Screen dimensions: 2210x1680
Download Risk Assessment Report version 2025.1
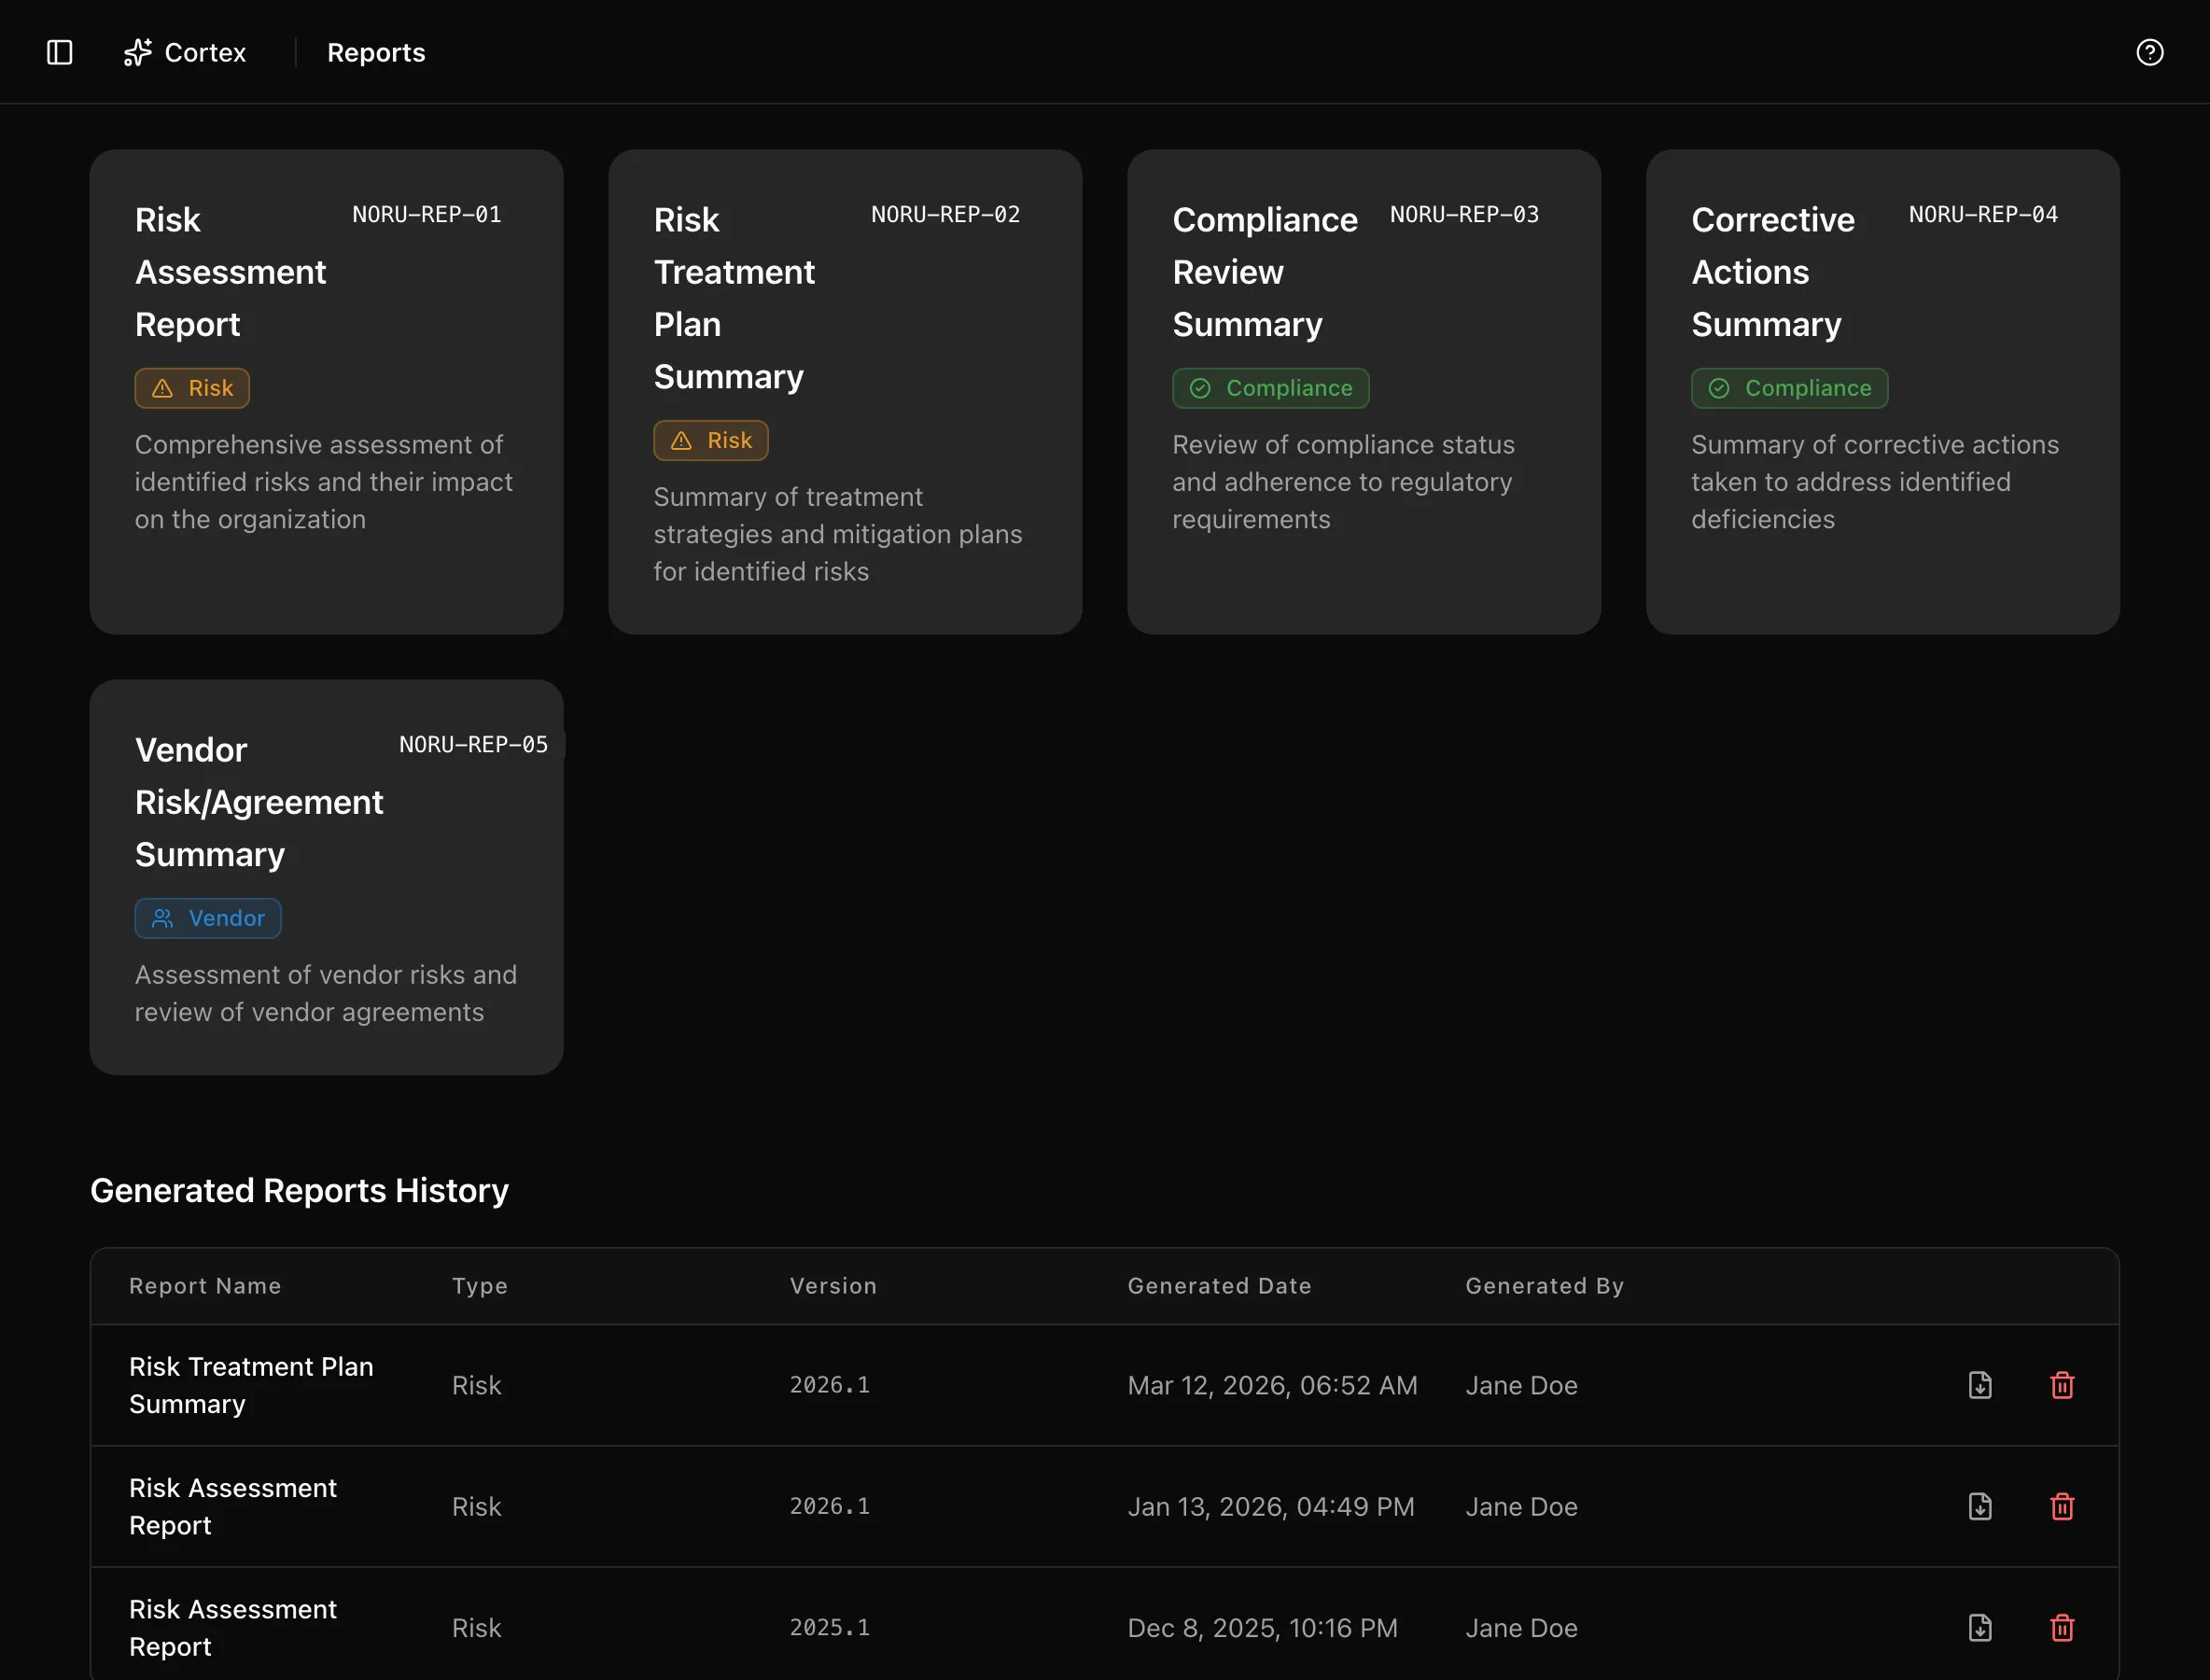(1980, 1627)
